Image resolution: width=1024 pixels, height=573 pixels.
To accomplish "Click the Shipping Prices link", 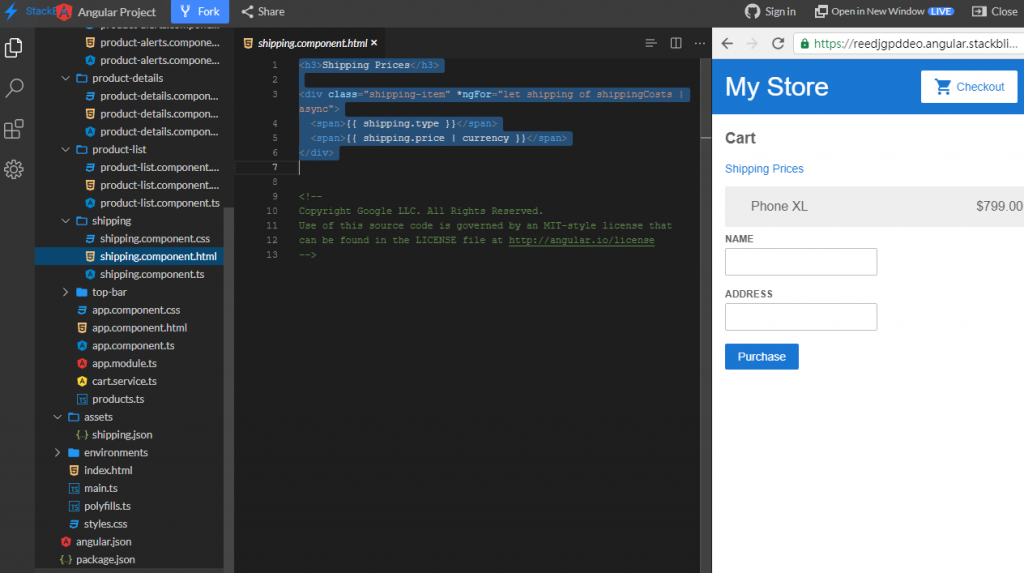I will coord(764,169).
